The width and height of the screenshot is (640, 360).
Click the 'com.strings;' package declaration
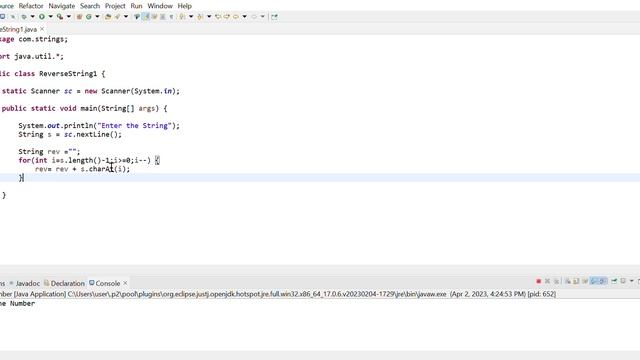(43, 39)
